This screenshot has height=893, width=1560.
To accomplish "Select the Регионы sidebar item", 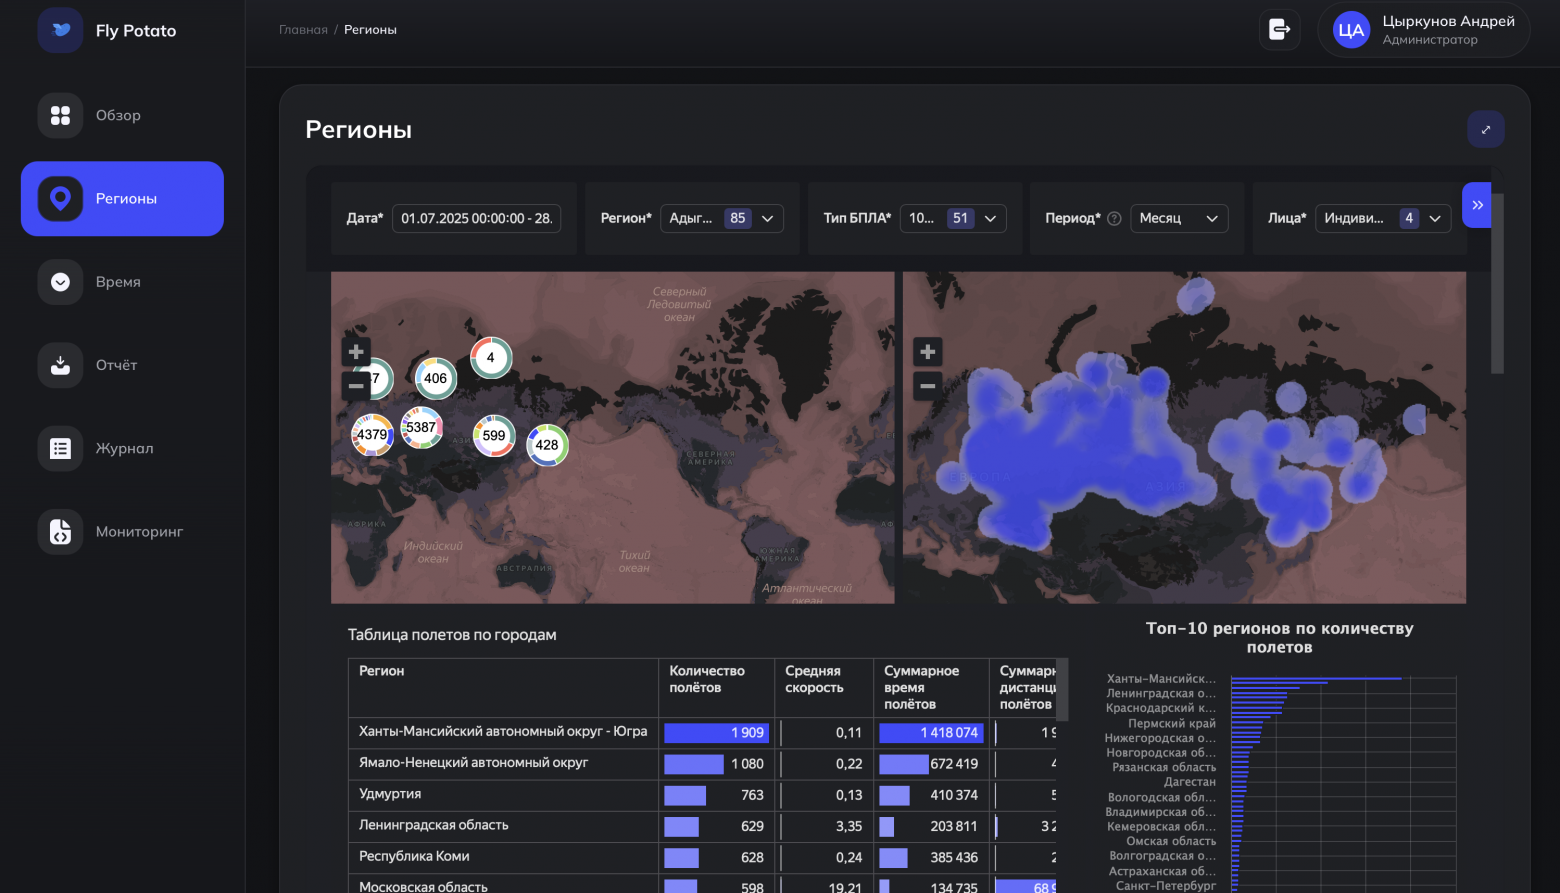I will click(122, 199).
